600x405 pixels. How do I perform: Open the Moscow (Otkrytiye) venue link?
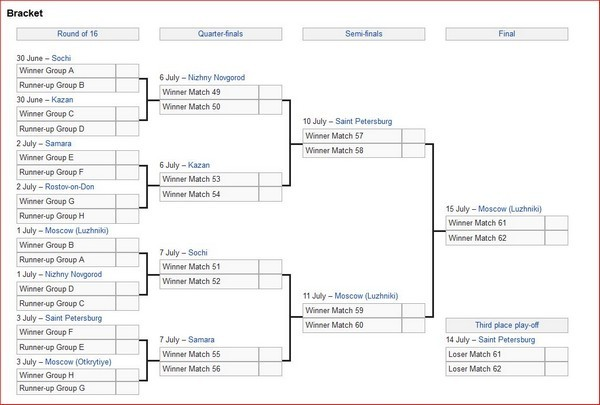click(78, 362)
